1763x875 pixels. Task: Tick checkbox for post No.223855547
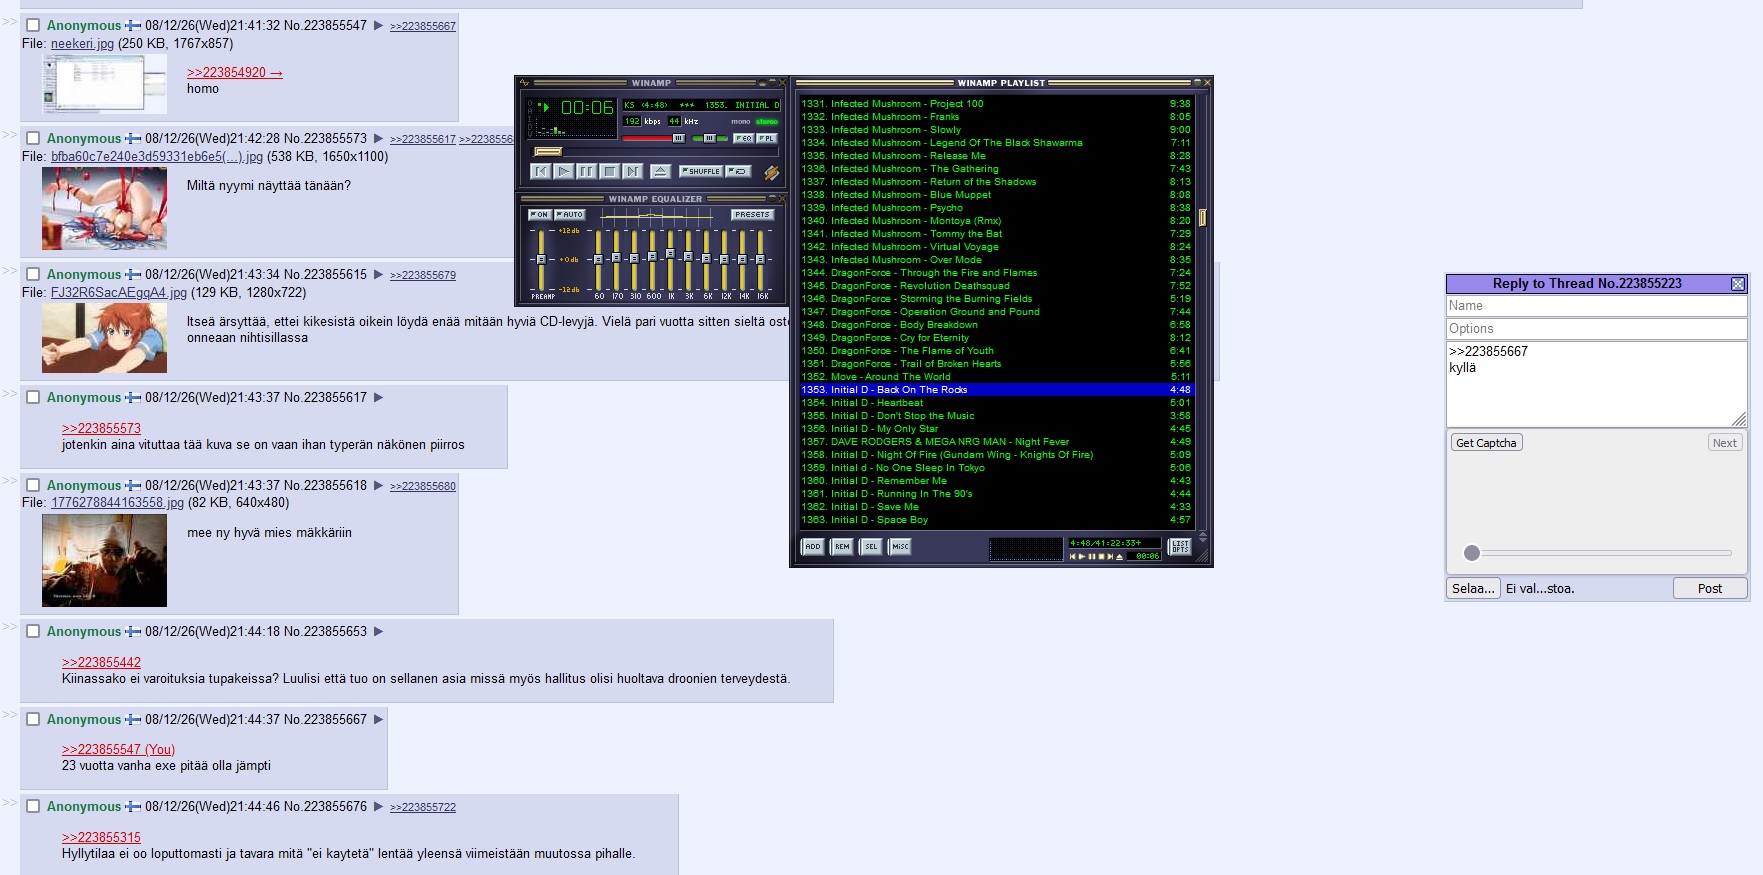[33, 25]
